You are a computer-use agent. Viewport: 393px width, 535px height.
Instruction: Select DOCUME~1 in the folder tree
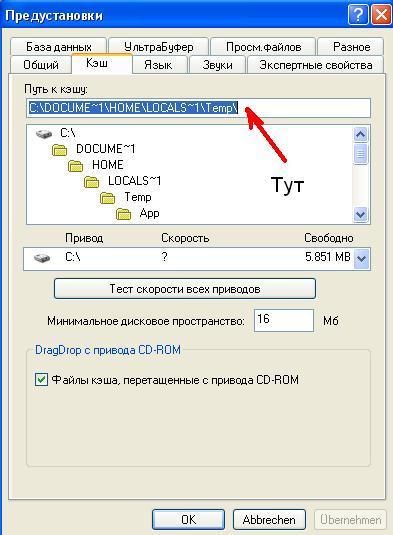point(106,149)
